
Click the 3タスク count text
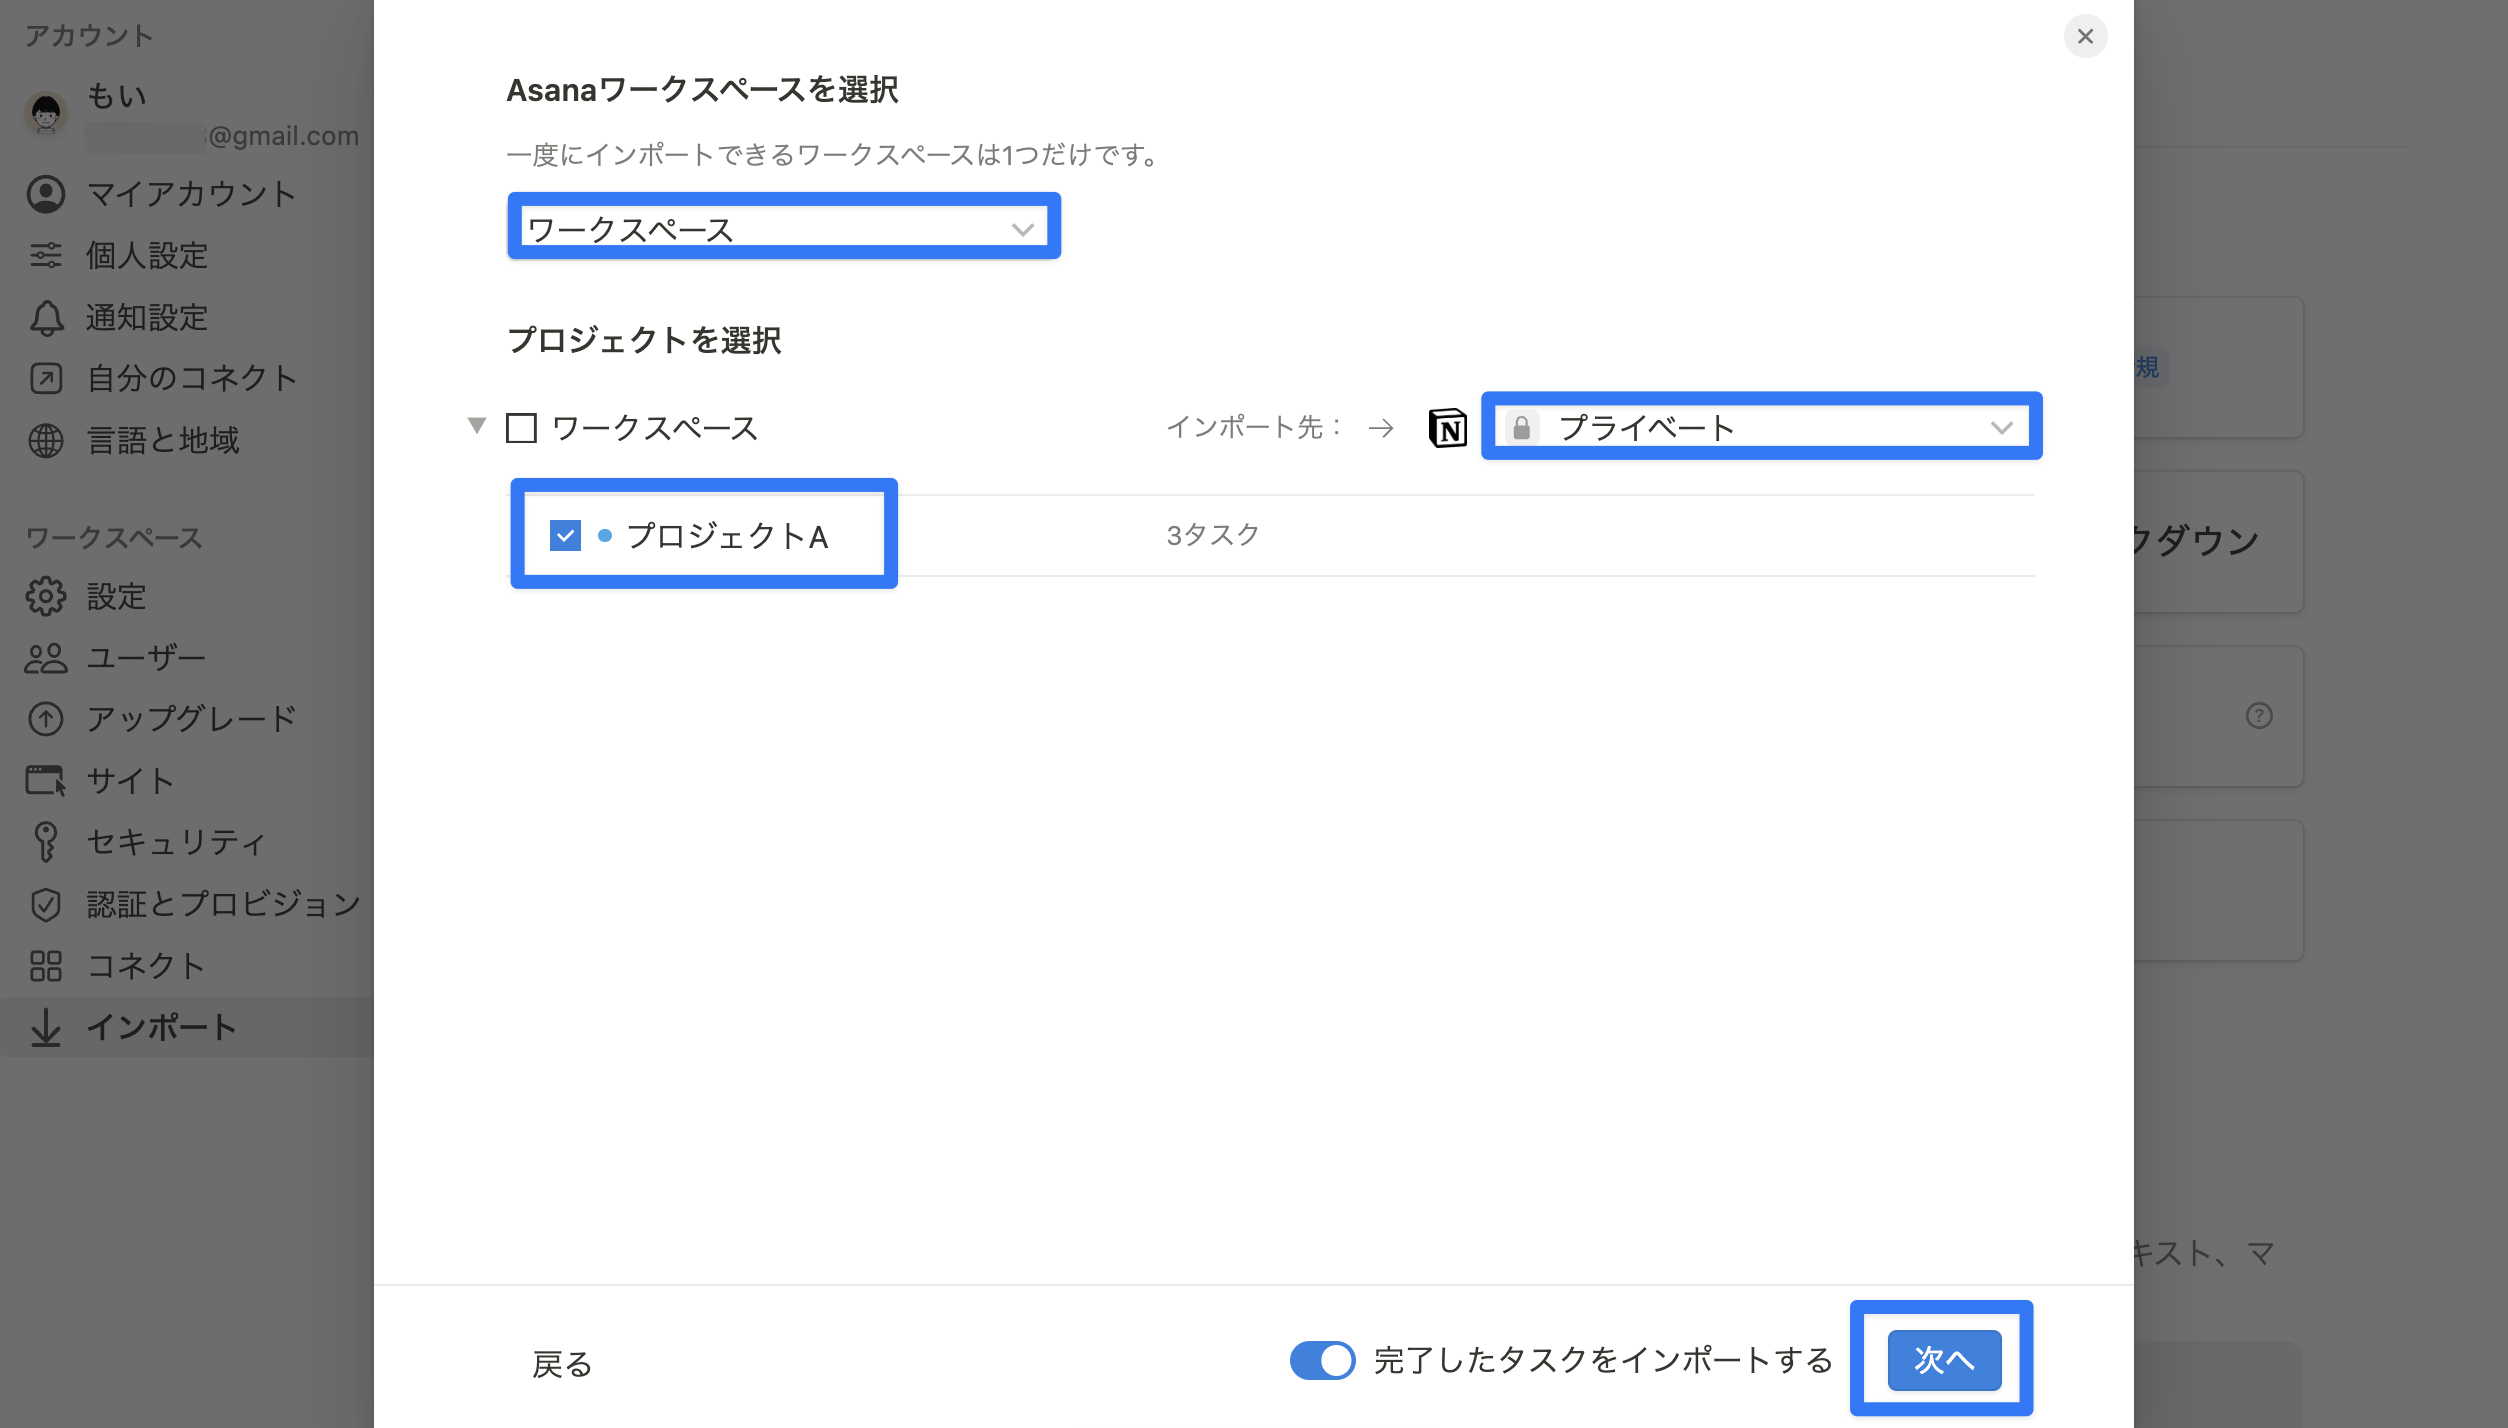[x=1212, y=535]
